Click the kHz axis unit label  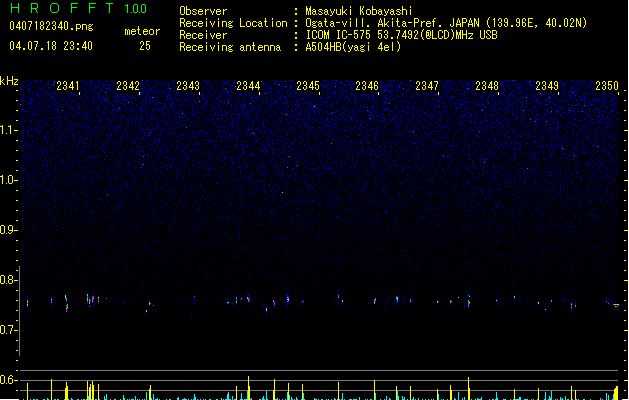click(9, 81)
